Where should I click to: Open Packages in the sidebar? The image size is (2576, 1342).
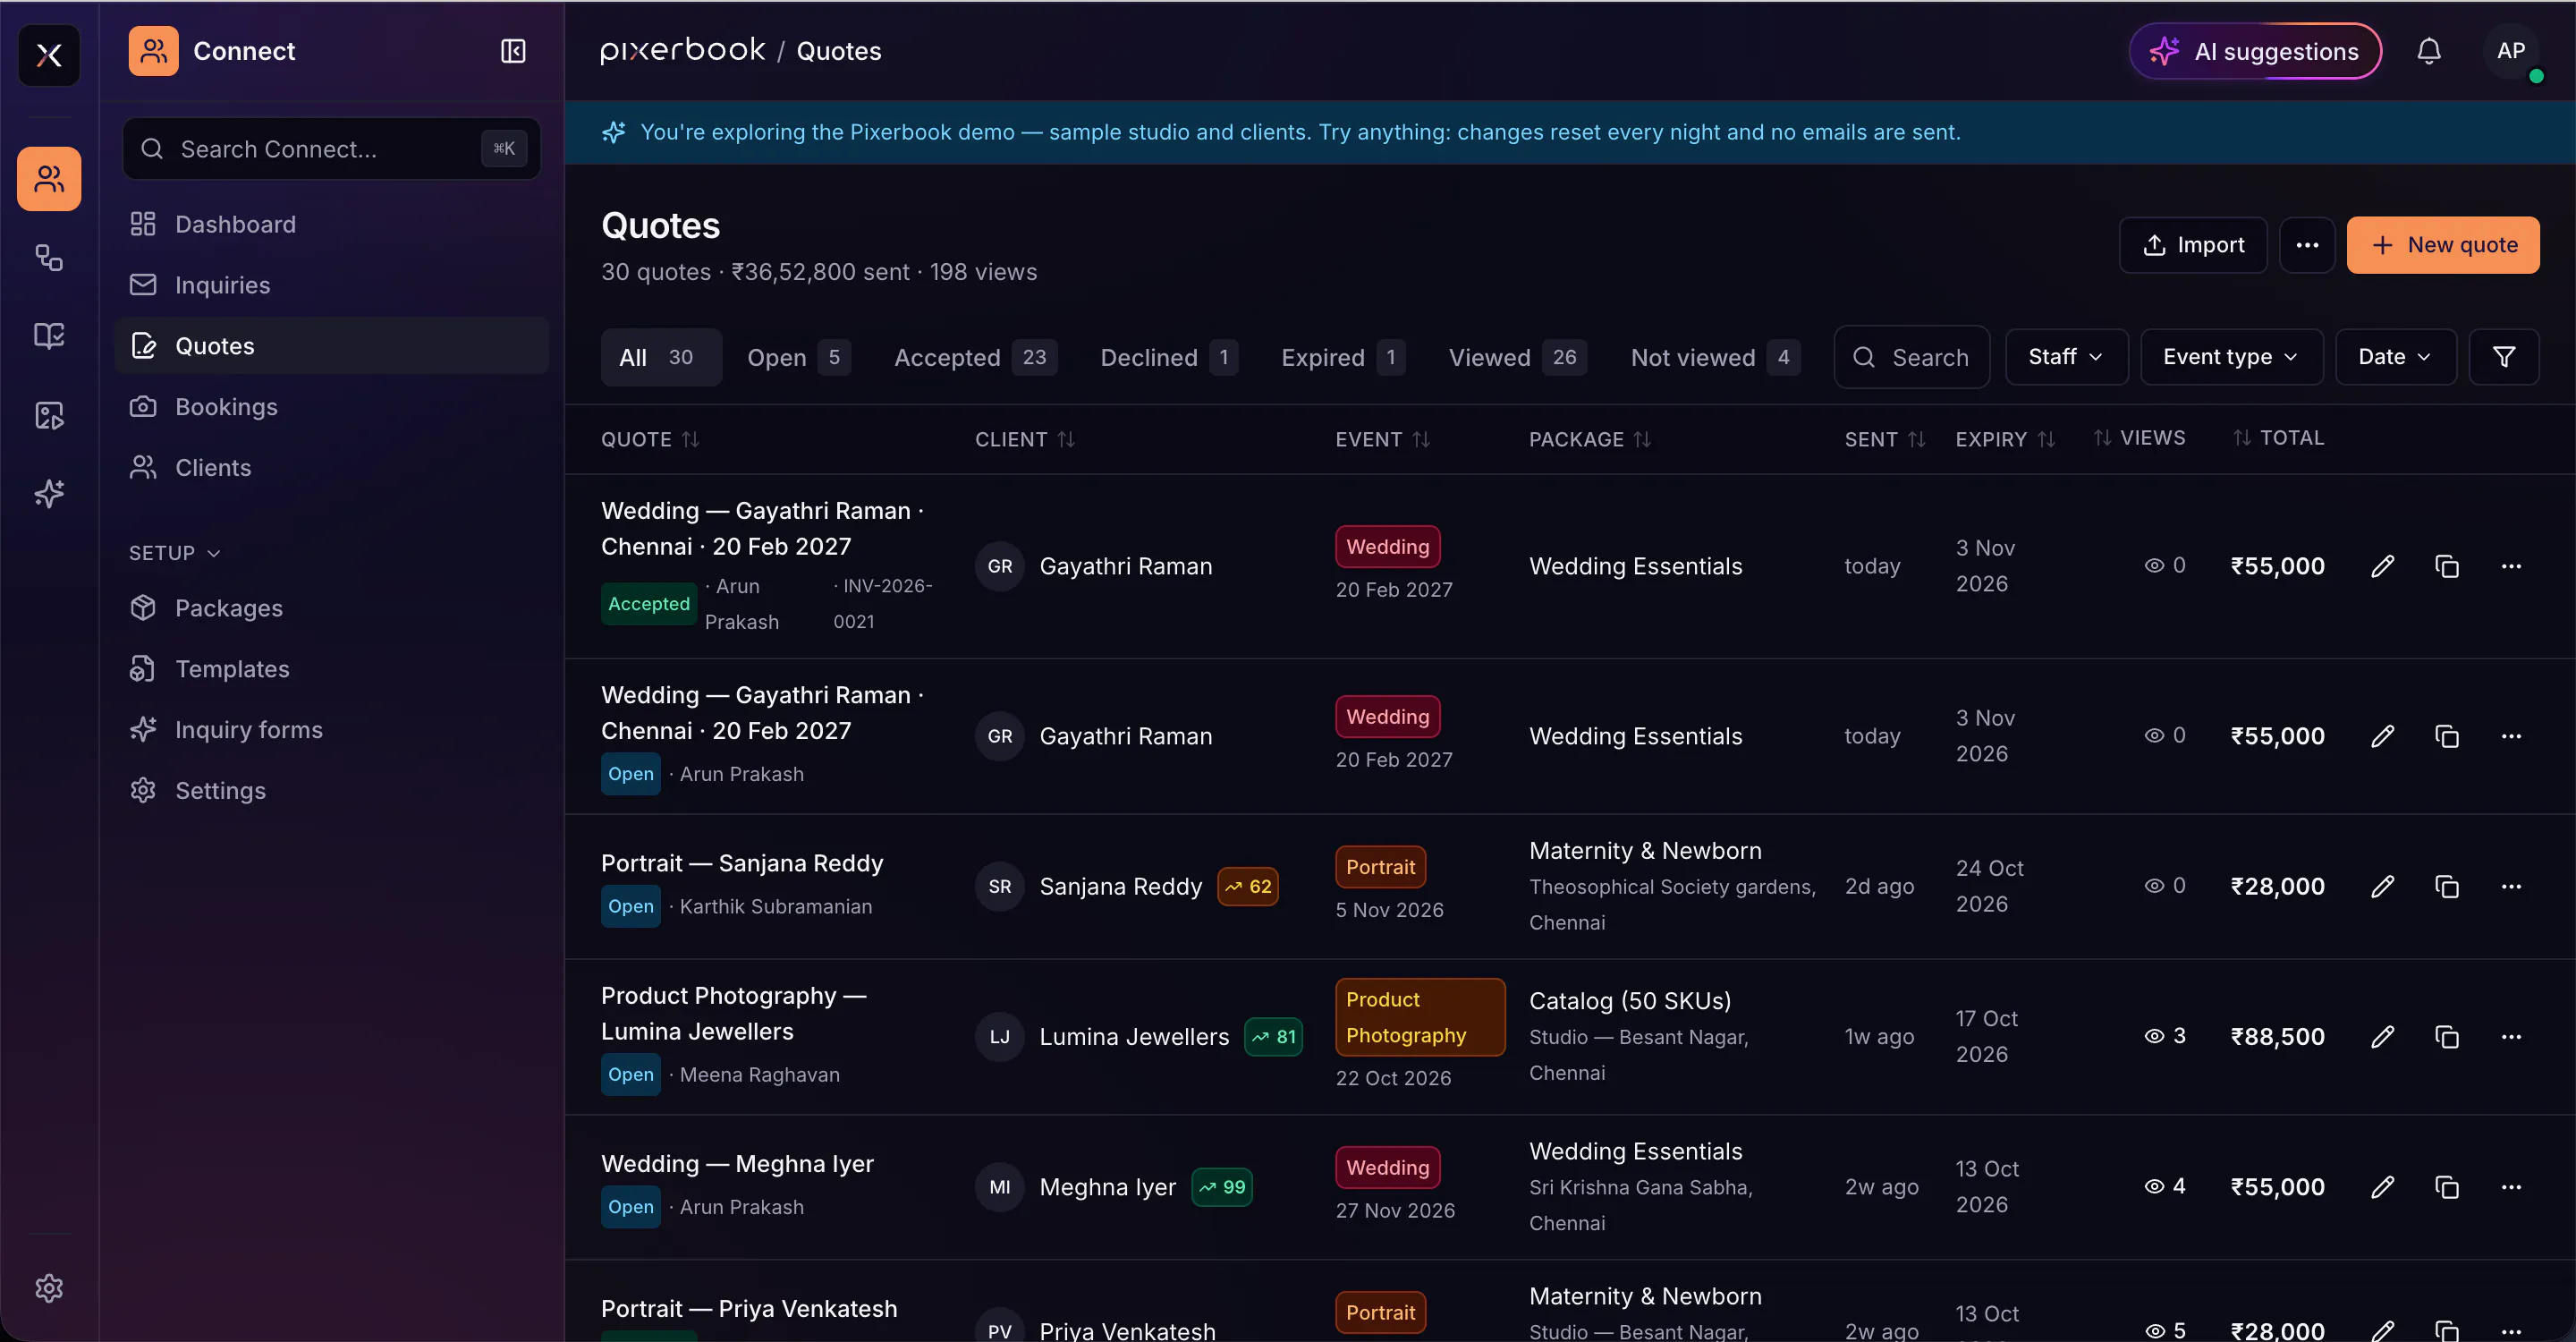tap(331, 608)
